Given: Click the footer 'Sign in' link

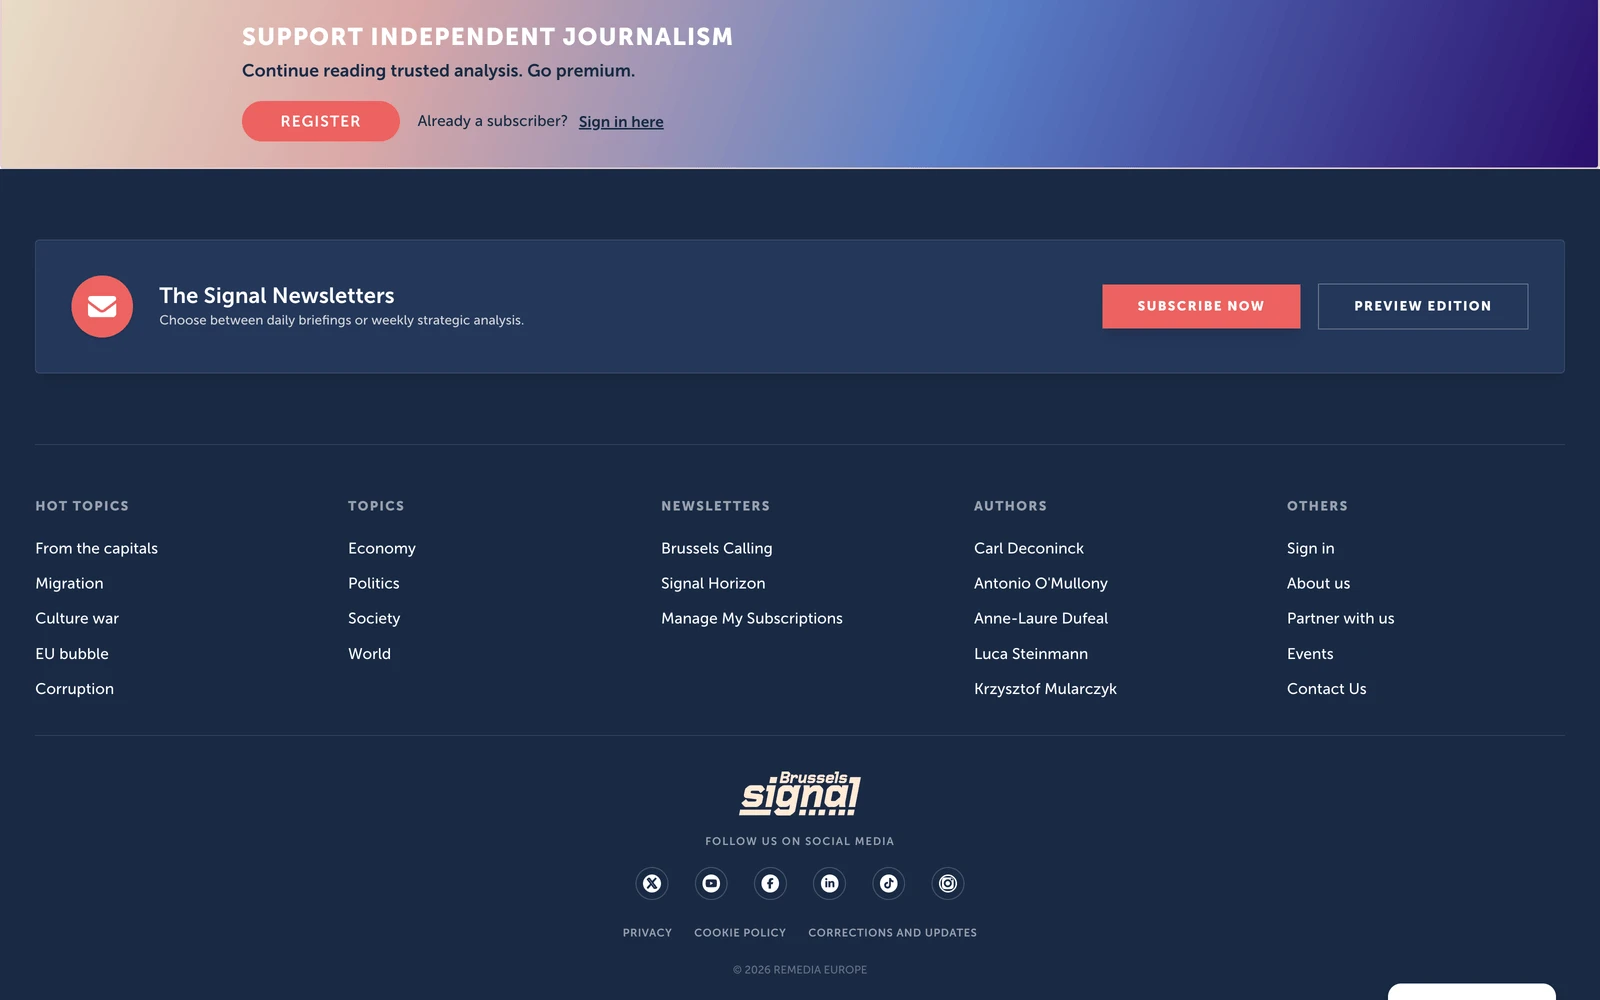Looking at the screenshot, I should [1311, 548].
